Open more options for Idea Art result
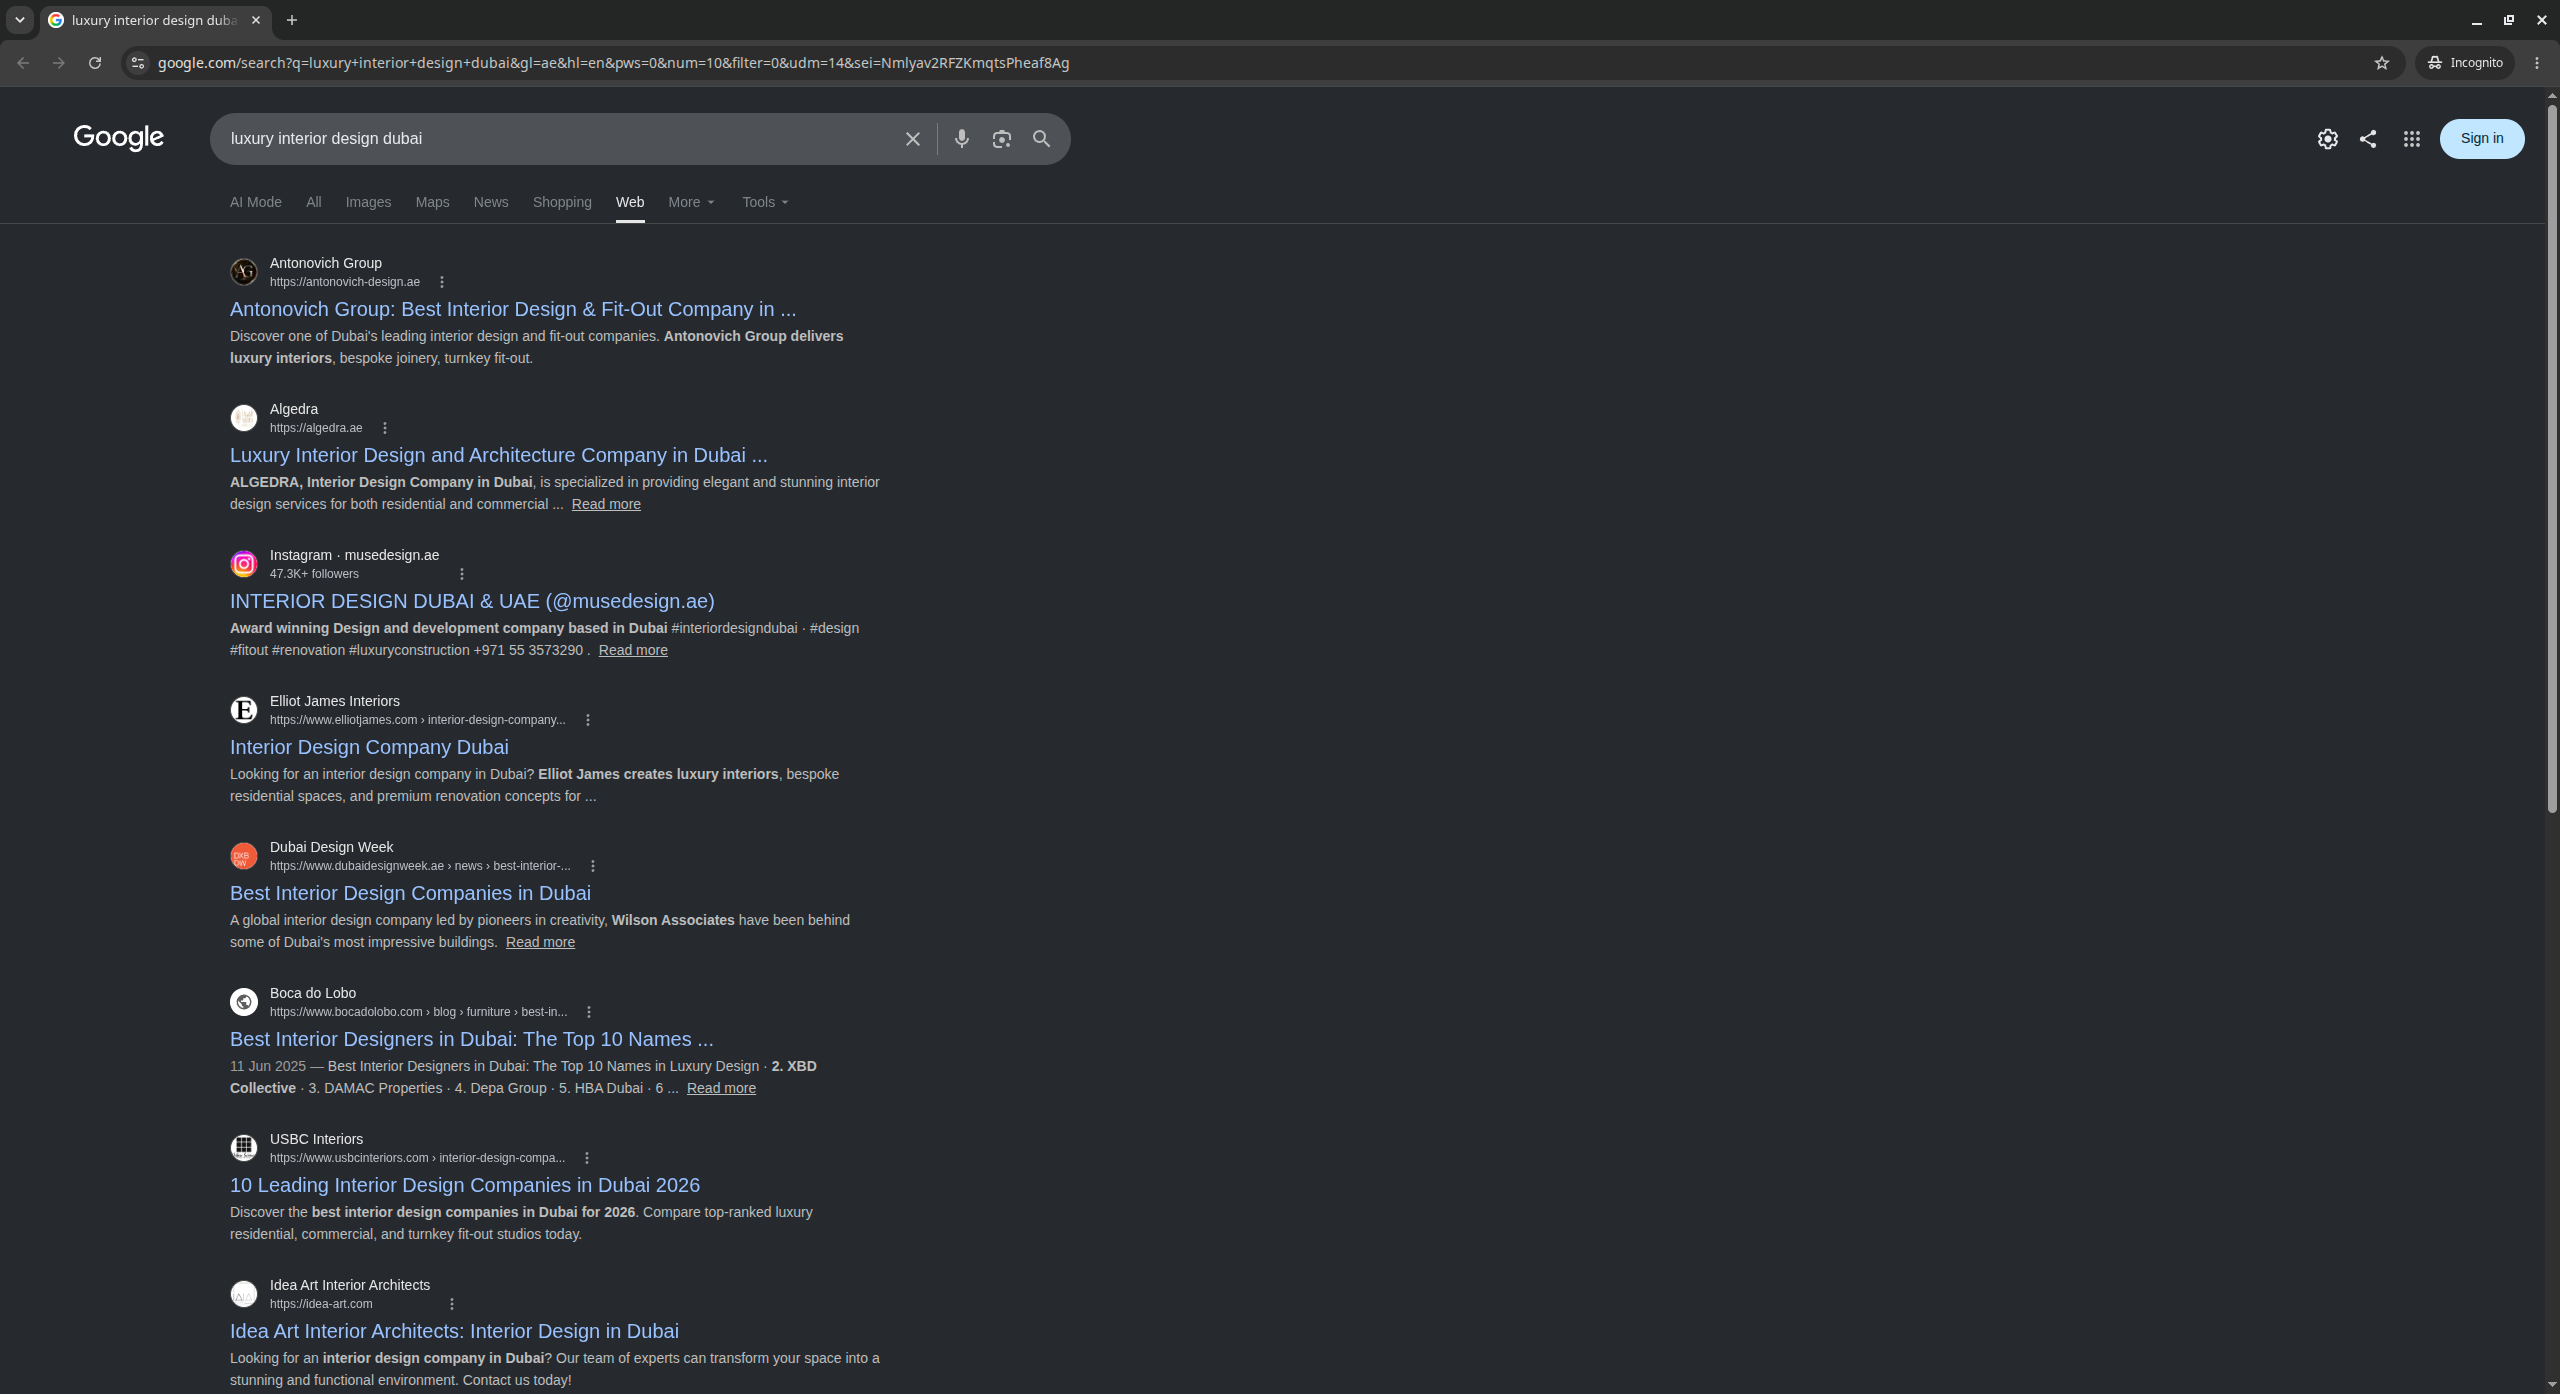The width and height of the screenshot is (2560, 1394). [452, 1304]
